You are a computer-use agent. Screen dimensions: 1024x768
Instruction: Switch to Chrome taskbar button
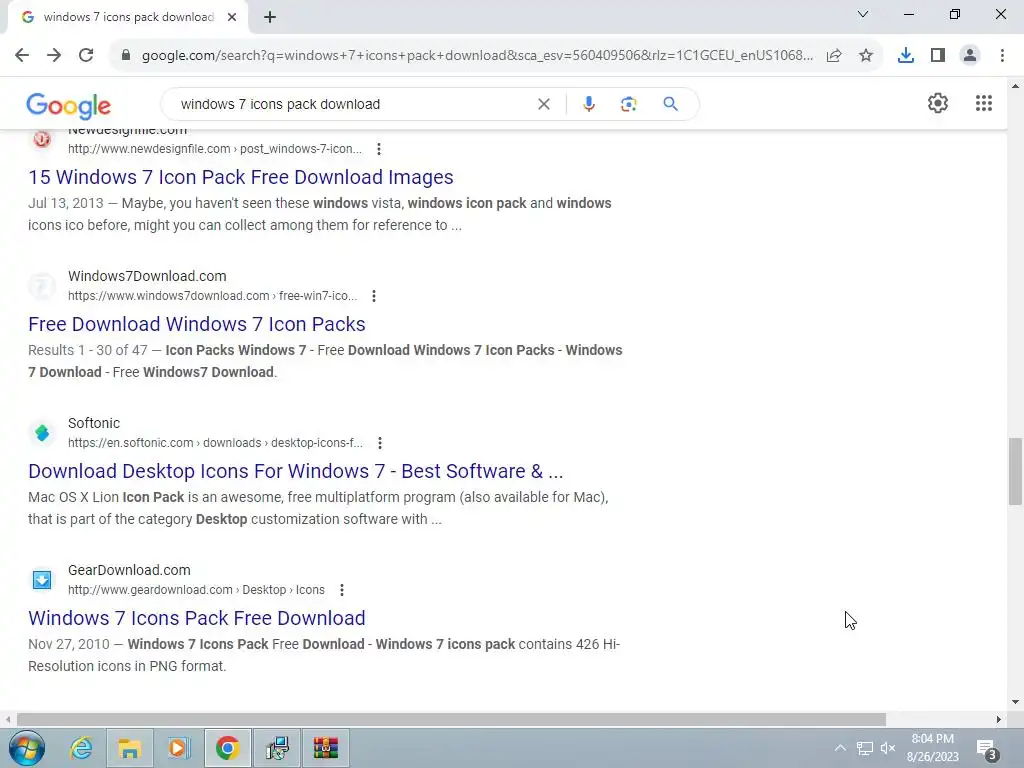point(227,748)
